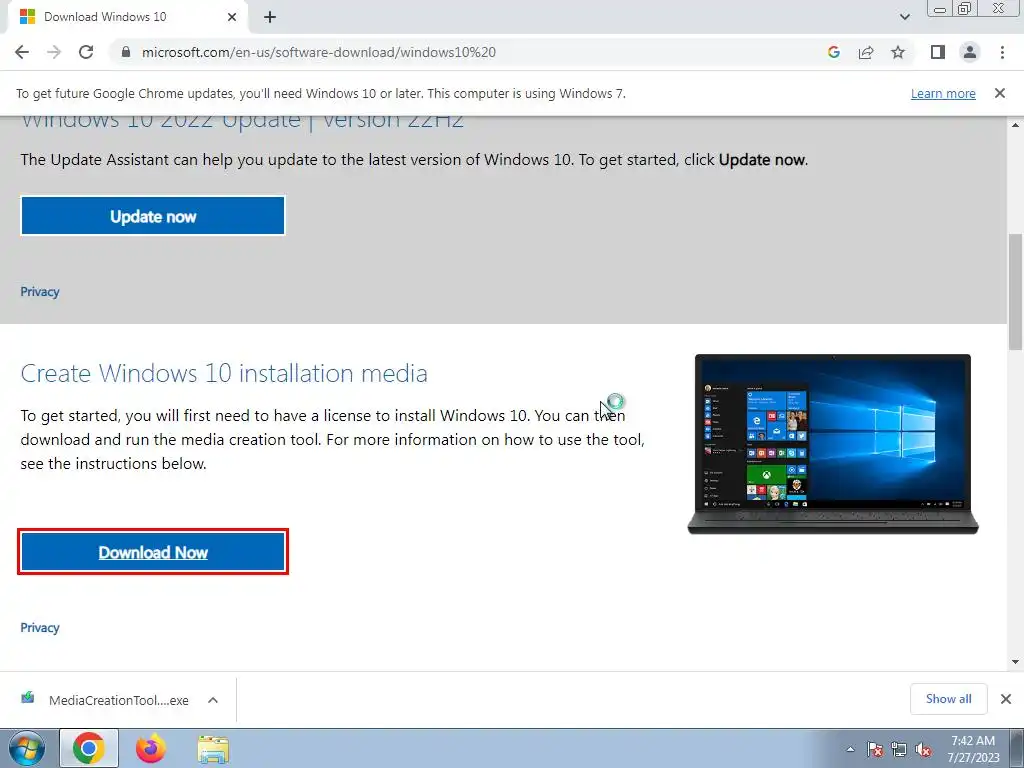Click the Action Center flag tray icon

tap(875, 749)
